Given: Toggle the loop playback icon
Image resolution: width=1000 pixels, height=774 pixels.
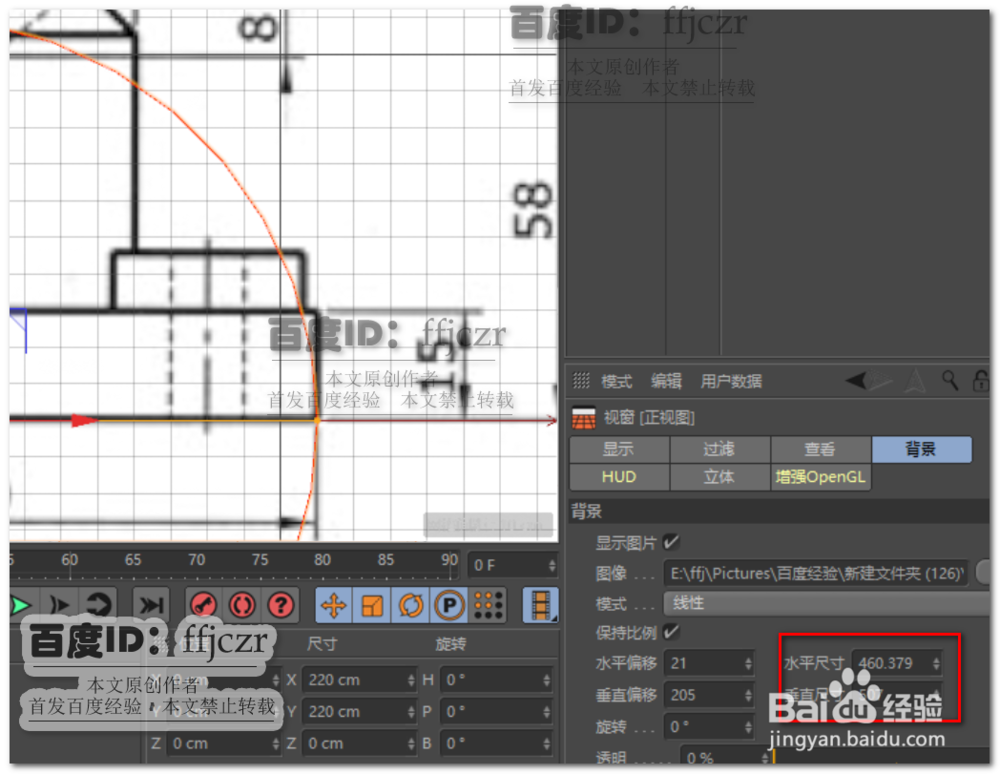Looking at the screenshot, I should 99,604.
